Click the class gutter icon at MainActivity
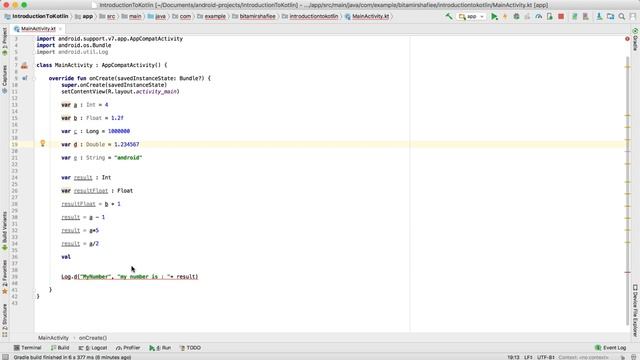The image size is (640, 360). (x=24, y=65)
